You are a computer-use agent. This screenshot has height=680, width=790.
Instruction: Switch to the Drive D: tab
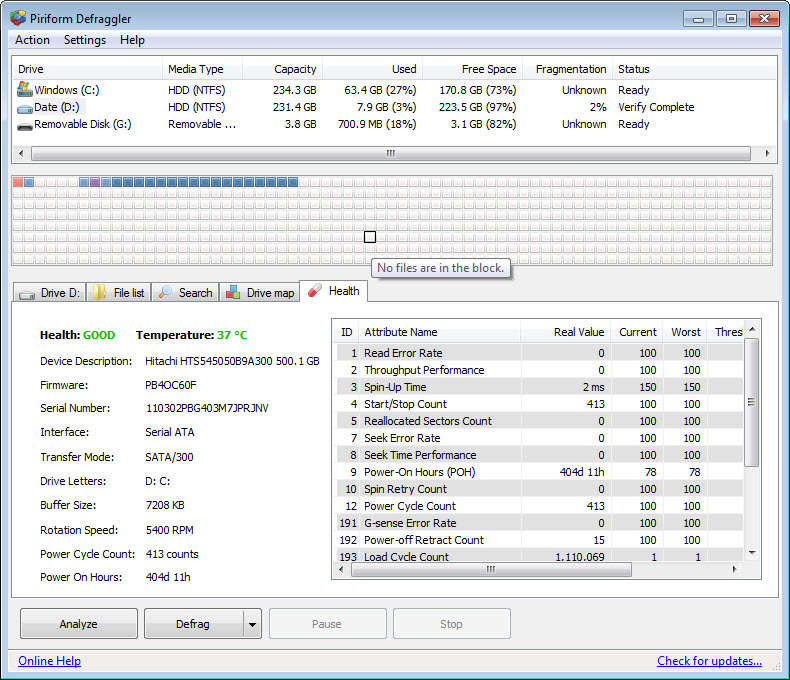[x=49, y=293]
